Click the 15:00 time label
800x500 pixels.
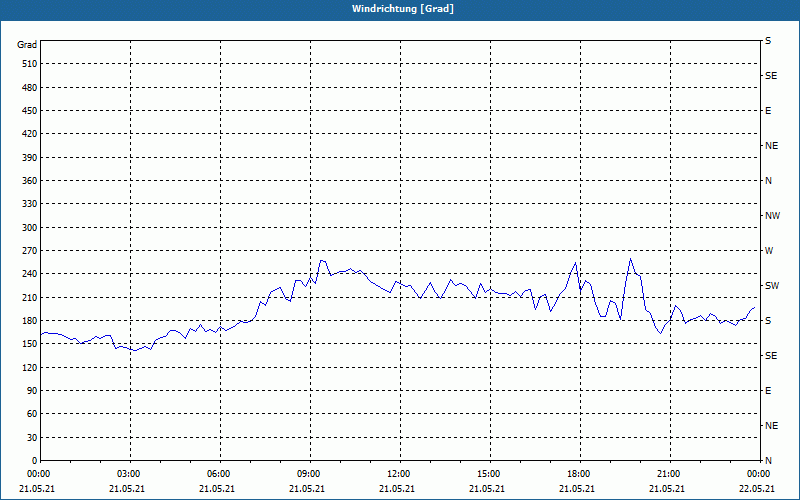pos(490,473)
